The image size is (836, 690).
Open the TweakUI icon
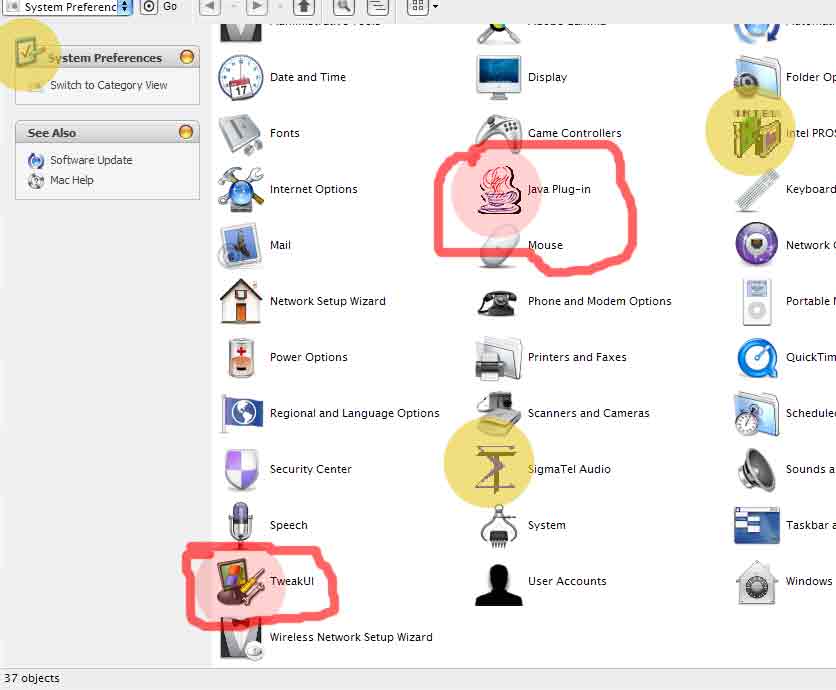[x=241, y=581]
